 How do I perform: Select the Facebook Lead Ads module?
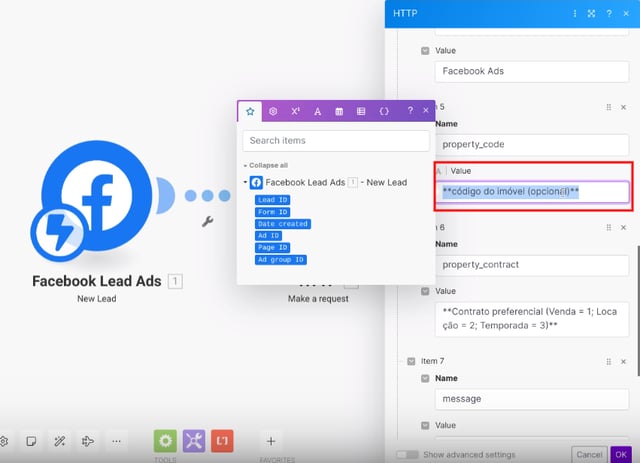click(x=97, y=196)
